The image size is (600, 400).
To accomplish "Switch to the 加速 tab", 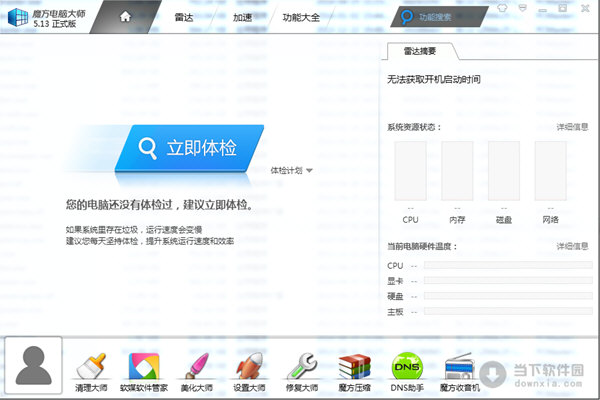I will click(243, 17).
